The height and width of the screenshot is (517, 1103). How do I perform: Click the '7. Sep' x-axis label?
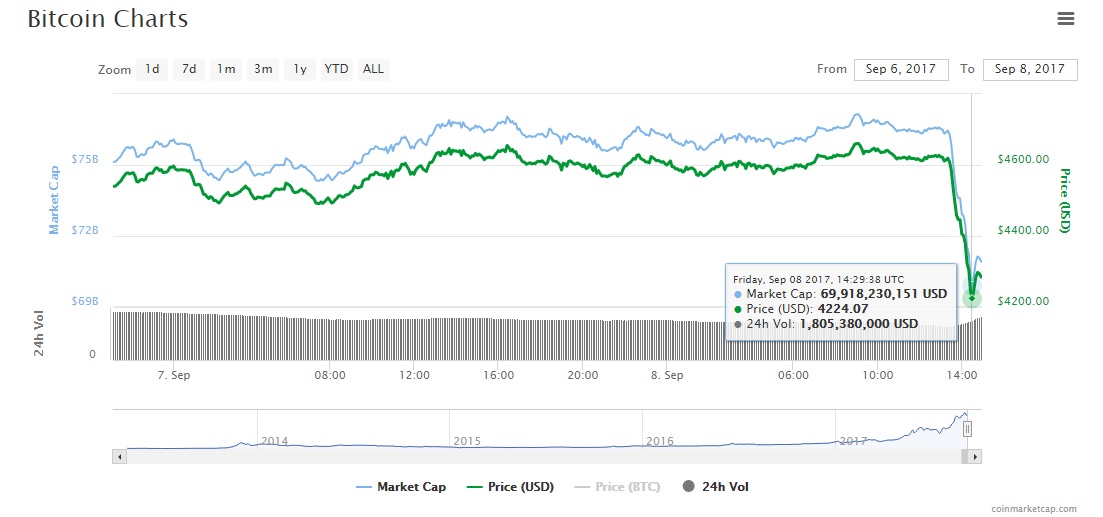click(x=173, y=375)
